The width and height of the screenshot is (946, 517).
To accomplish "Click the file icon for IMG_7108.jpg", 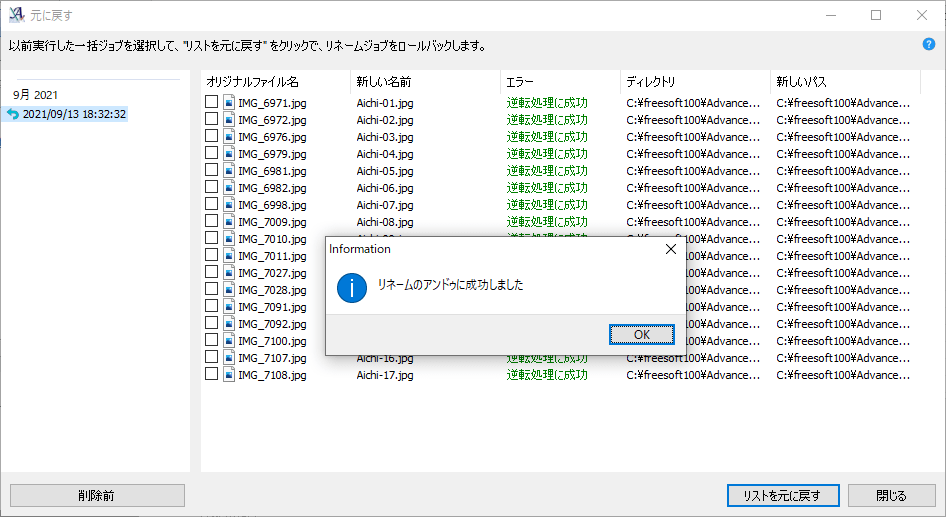I will 229,375.
